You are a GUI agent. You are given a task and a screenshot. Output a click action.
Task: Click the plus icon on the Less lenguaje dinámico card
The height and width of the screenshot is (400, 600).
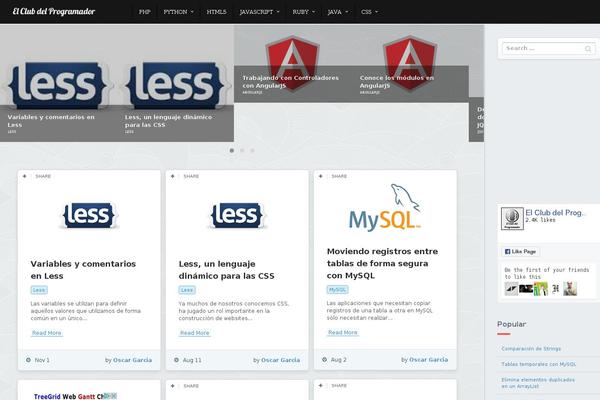pyautogui.click(x=173, y=176)
